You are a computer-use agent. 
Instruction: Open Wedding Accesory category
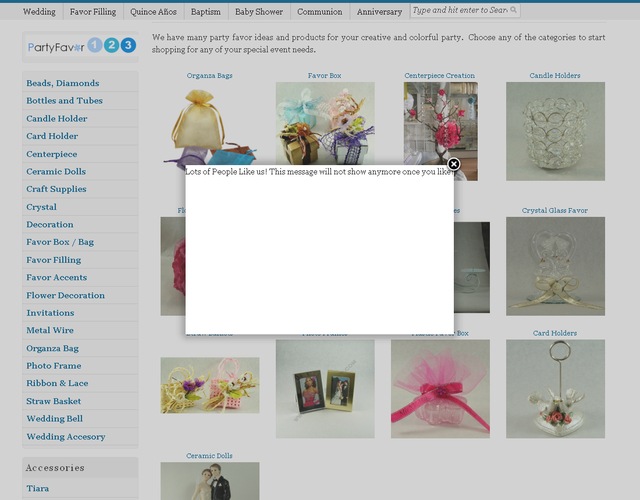tap(66, 437)
